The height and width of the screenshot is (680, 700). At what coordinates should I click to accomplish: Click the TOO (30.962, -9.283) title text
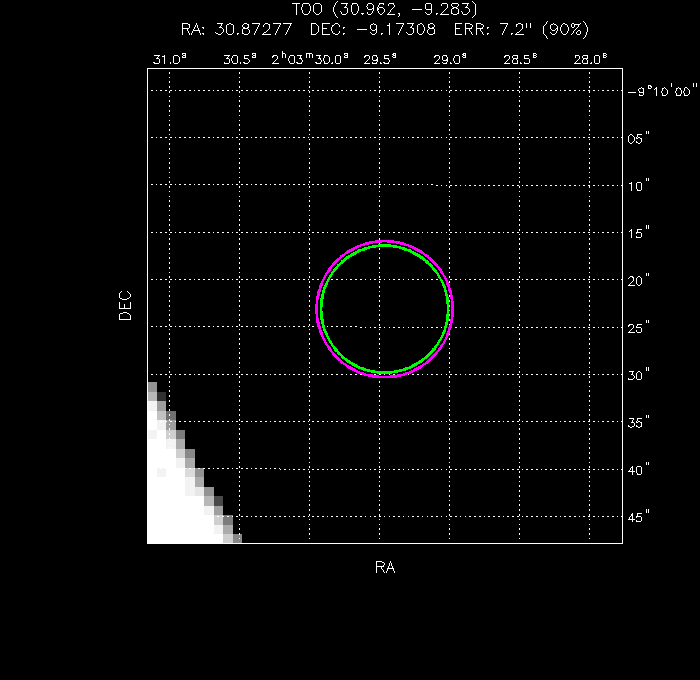click(x=384, y=9)
